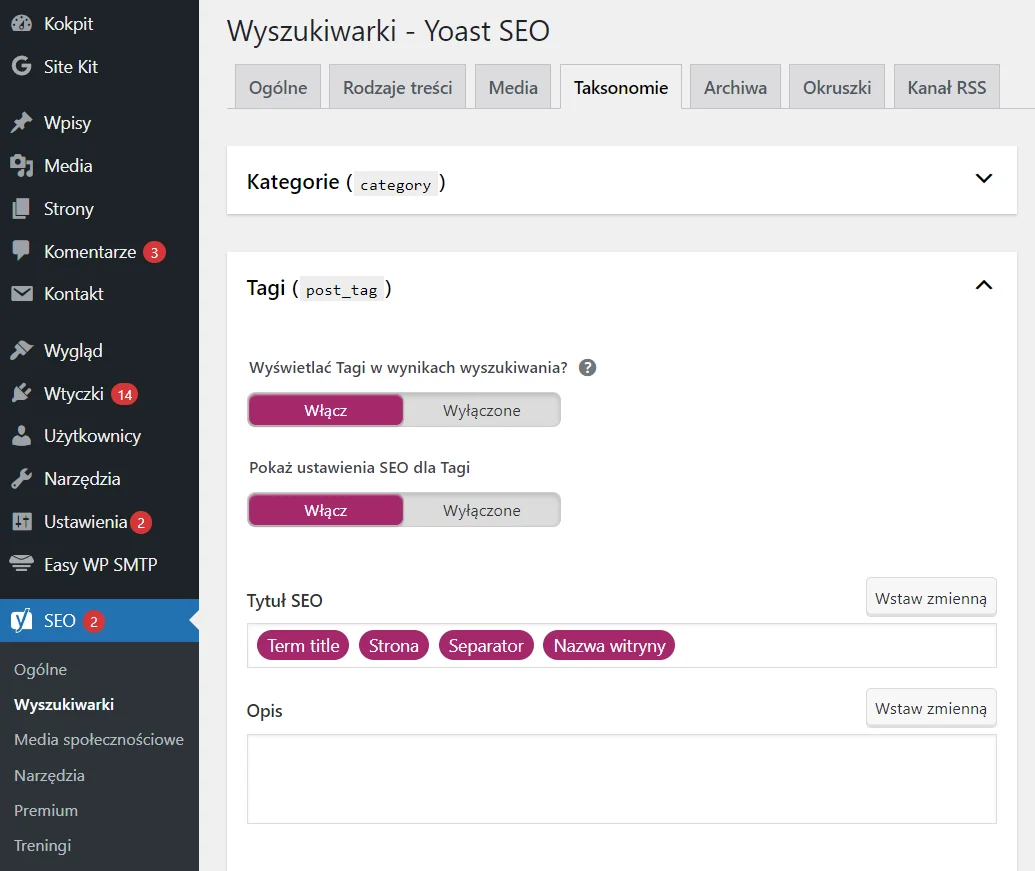Enable SEO settings for Tagi
This screenshot has height=871, width=1035.
(x=325, y=509)
